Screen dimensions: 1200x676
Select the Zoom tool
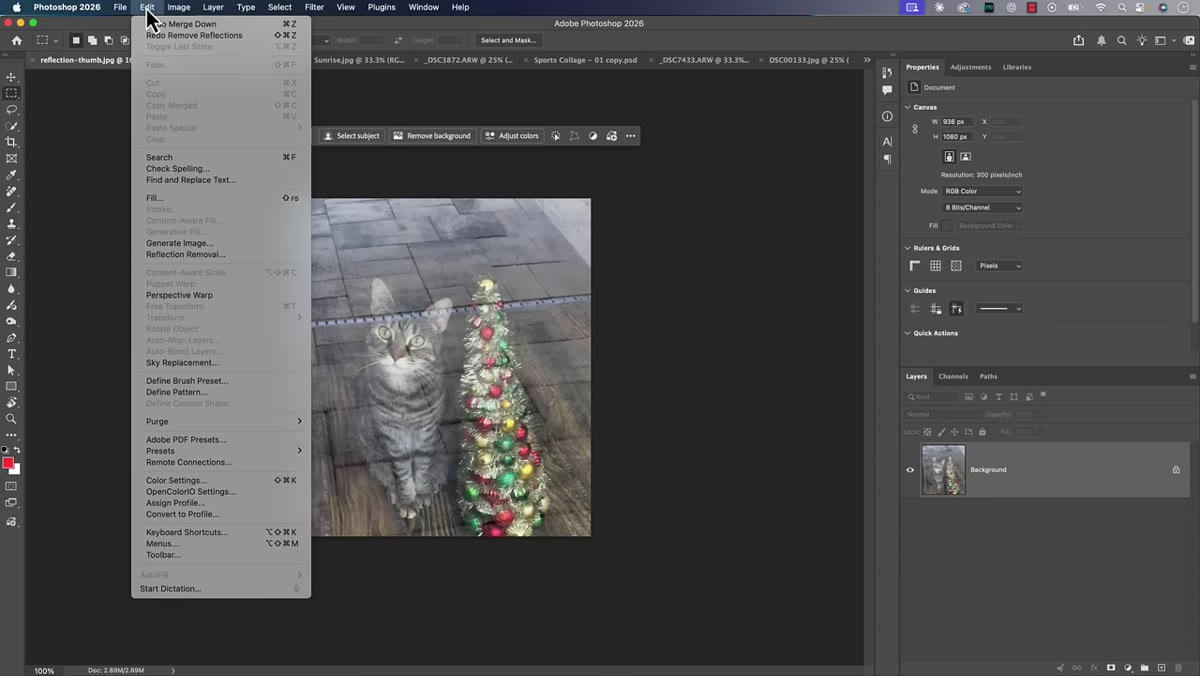[12, 419]
